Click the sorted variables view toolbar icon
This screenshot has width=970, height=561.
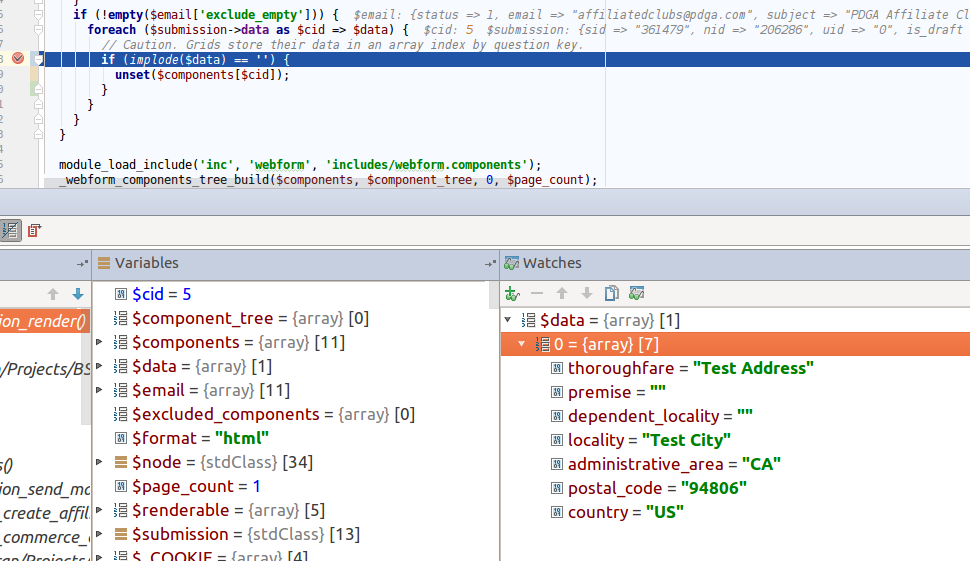pyautogui.click(x=10, y=230)
